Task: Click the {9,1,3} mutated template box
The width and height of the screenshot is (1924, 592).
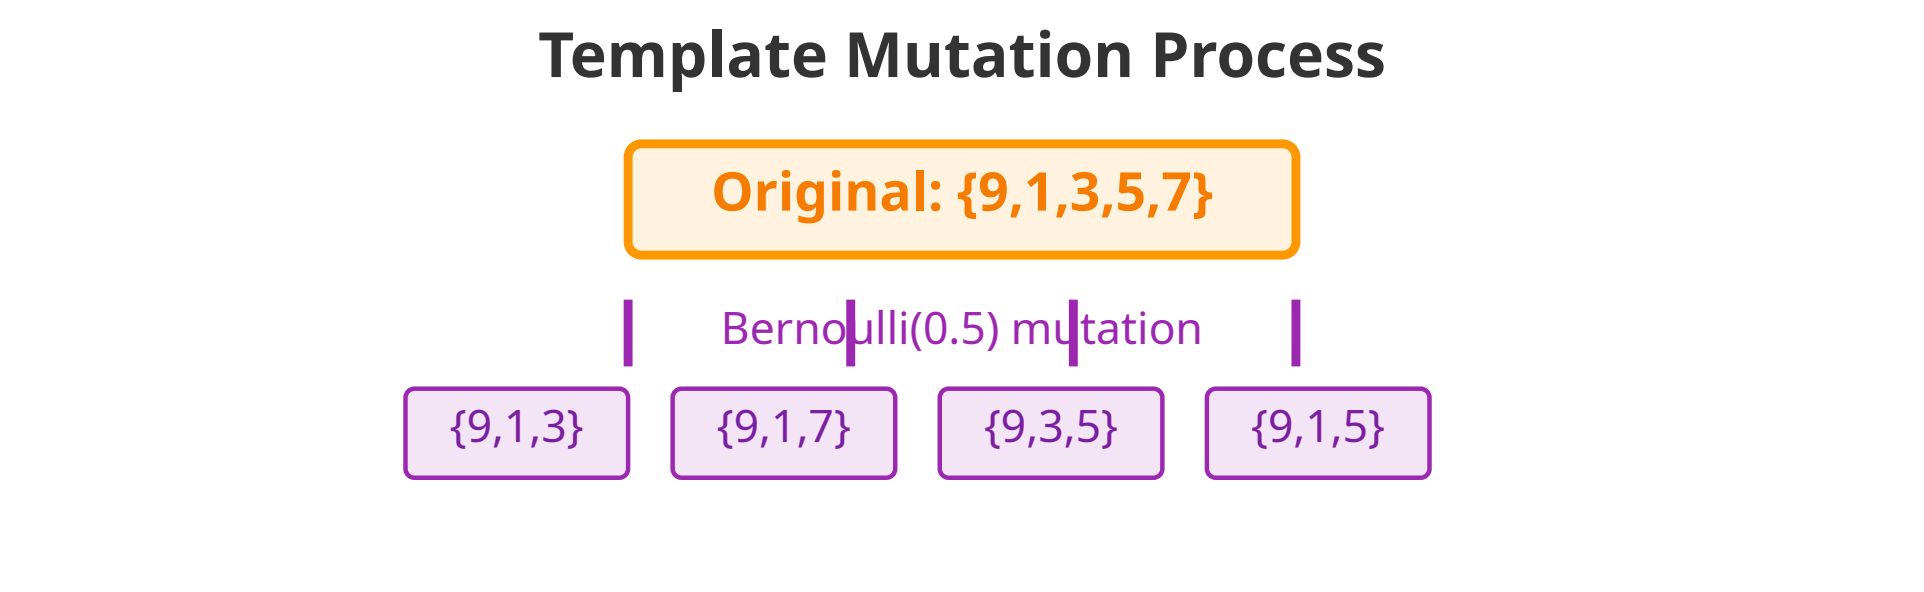Action: point(517,433)
